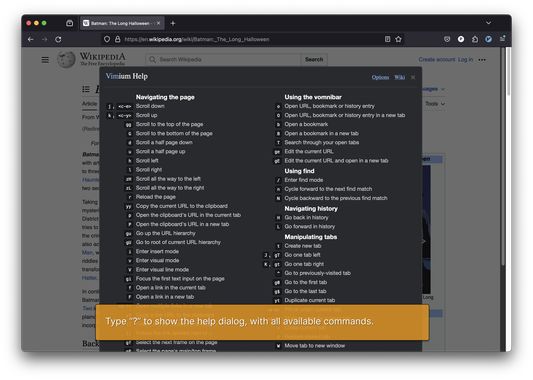
Task: Click 'Move tab to new window' entry
Action: (314, 346)
